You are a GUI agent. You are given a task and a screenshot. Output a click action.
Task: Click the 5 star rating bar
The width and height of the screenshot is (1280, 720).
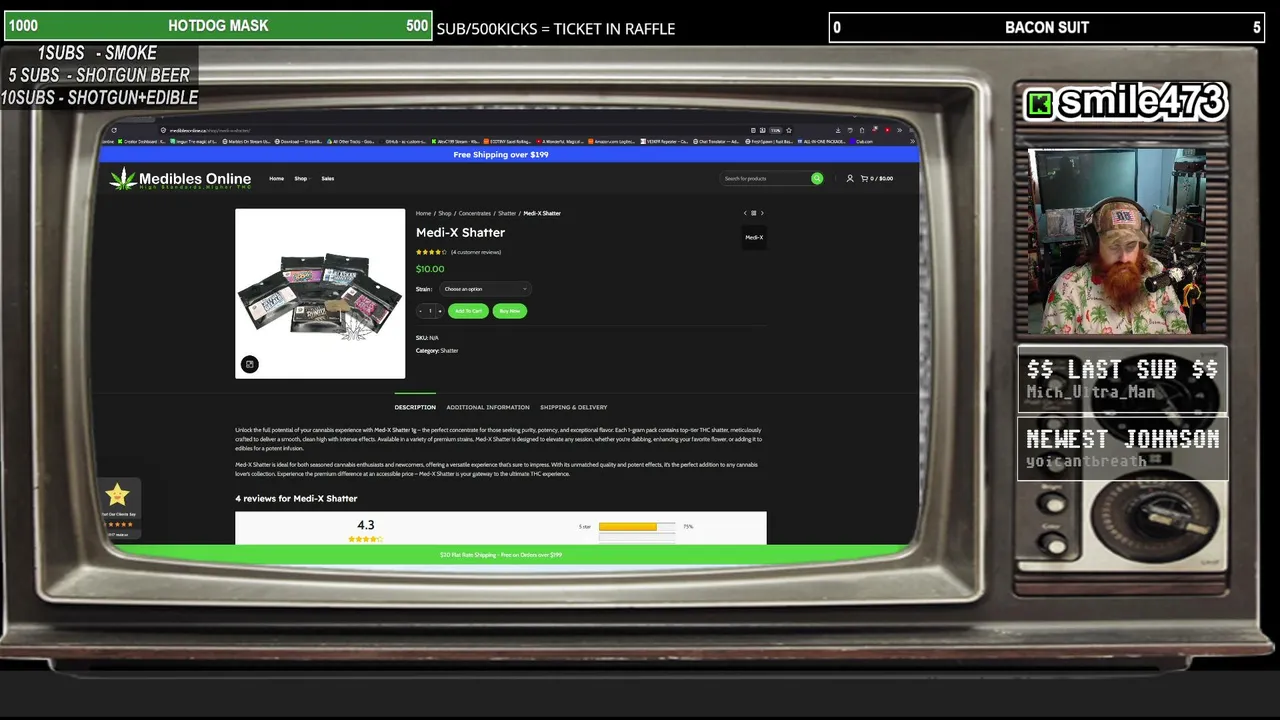tap(637, 527)
